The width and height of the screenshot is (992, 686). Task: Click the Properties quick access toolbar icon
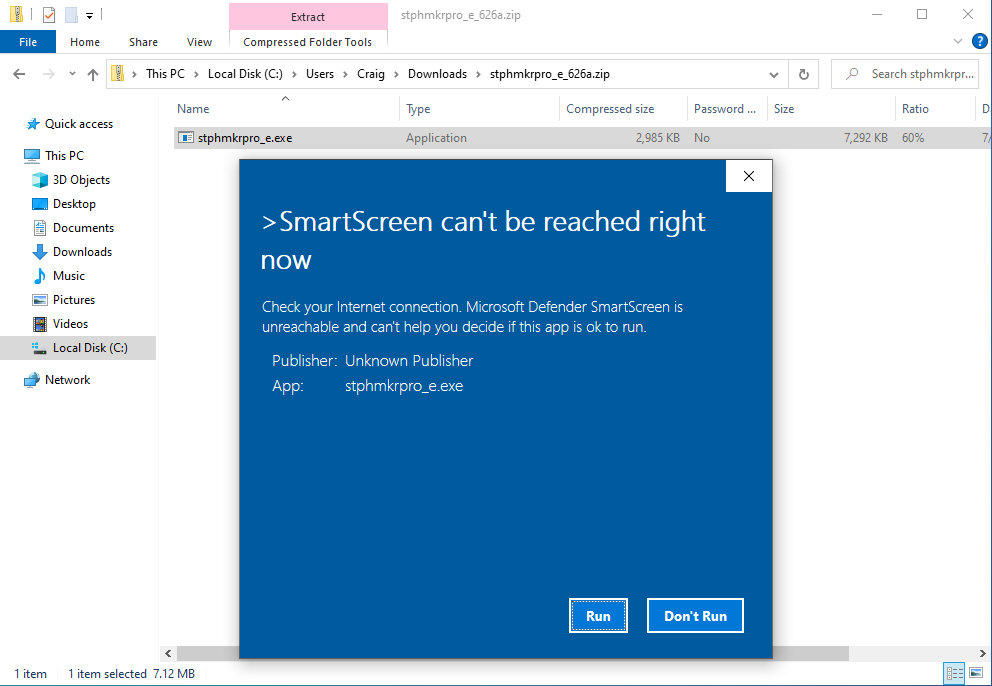[x=48, y=15]
